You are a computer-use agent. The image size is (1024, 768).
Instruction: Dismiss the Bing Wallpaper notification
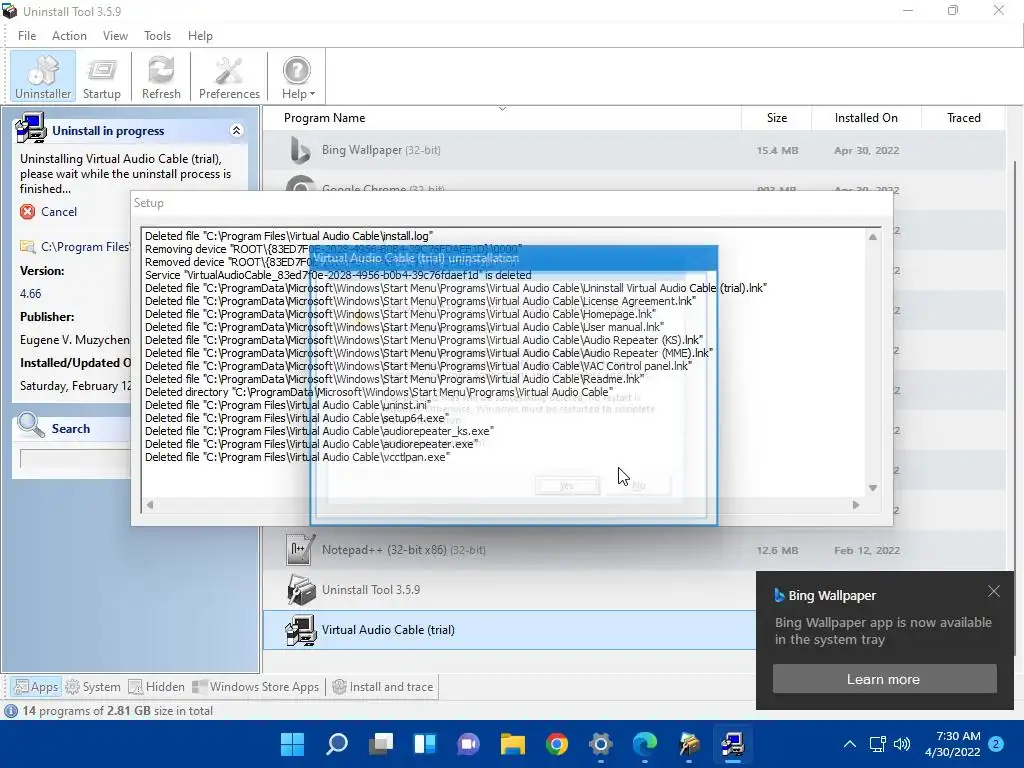993,591
